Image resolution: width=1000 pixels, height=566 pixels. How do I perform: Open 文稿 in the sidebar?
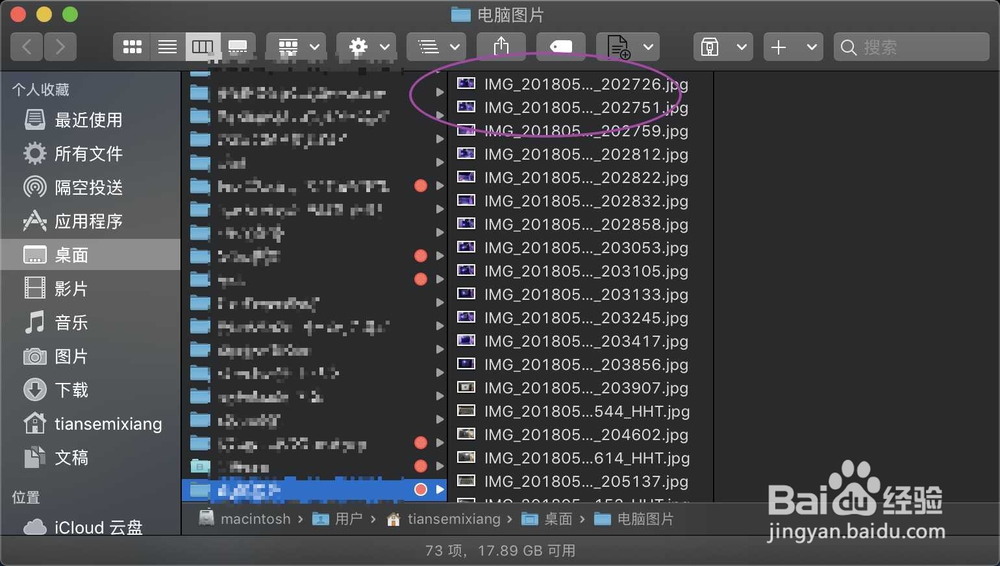point(90,458)
